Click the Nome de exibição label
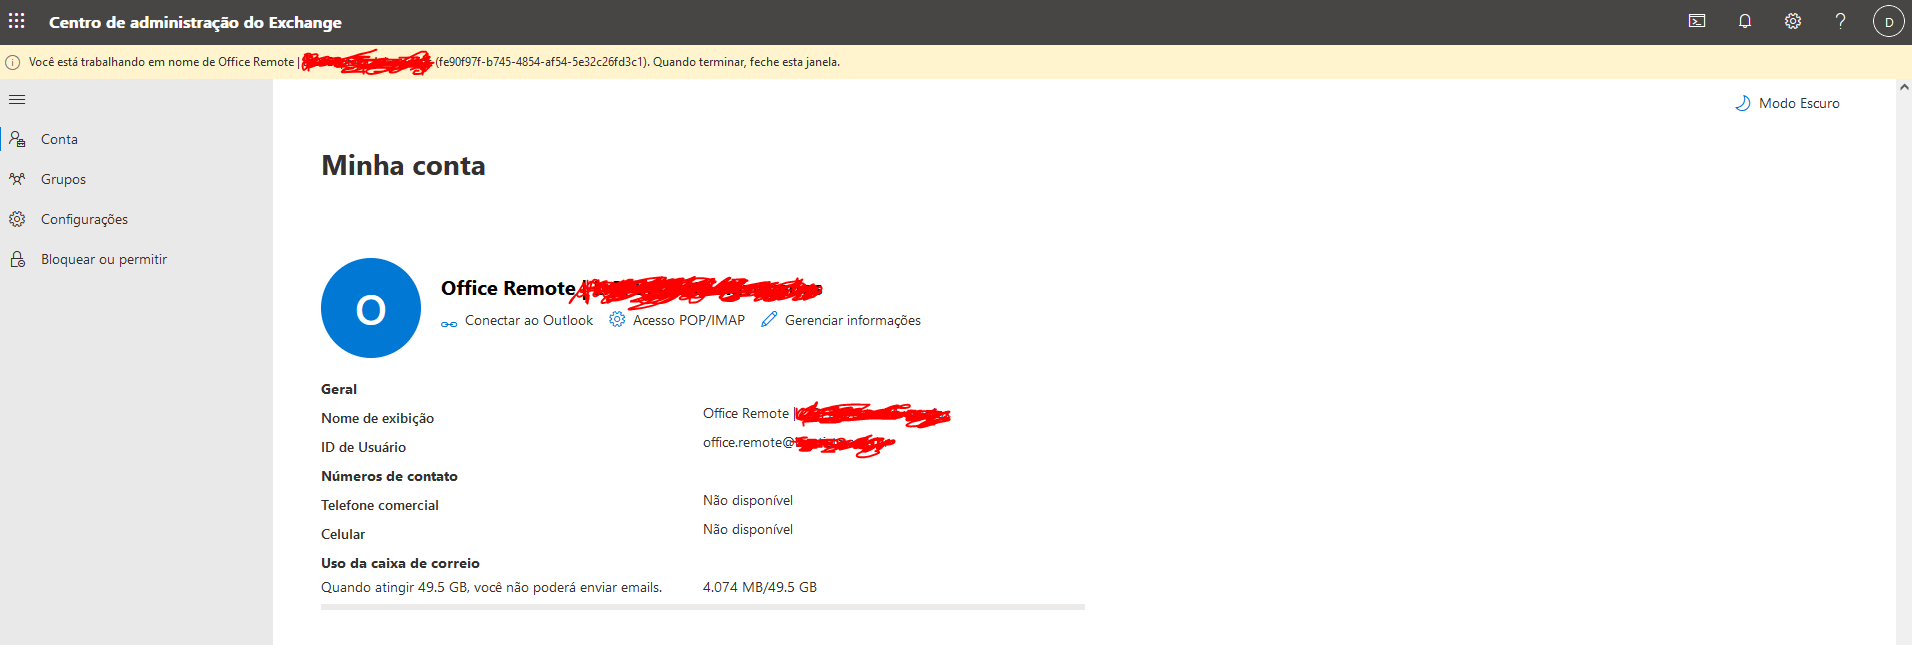Viewport: 1912px width, 645px height. 377,418
